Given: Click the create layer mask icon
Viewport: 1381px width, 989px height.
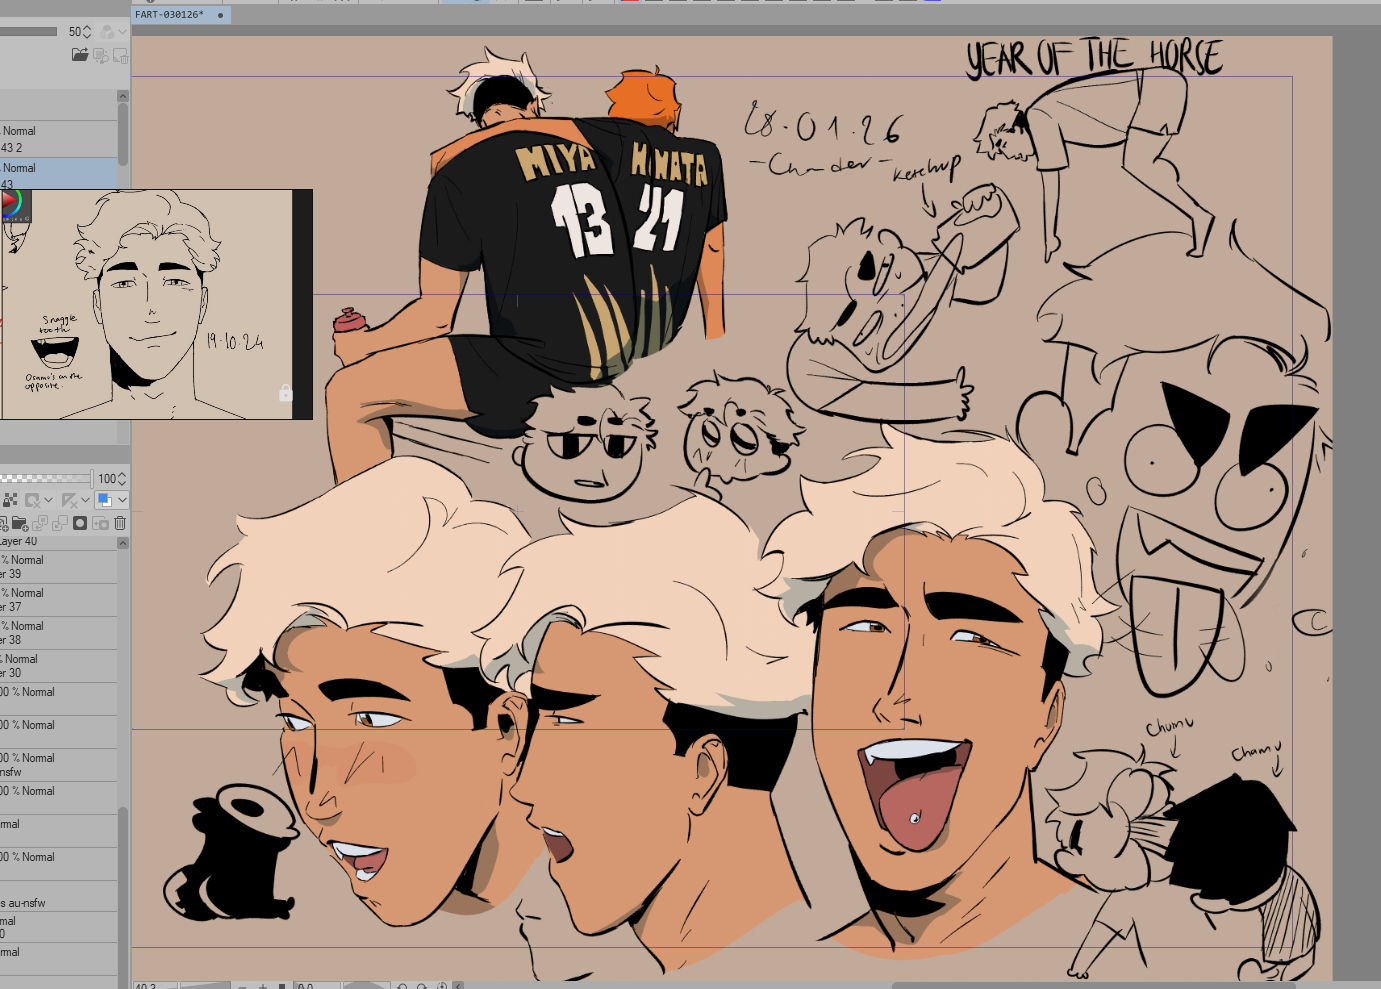Looking at the screenshot, I should point(80,523).
